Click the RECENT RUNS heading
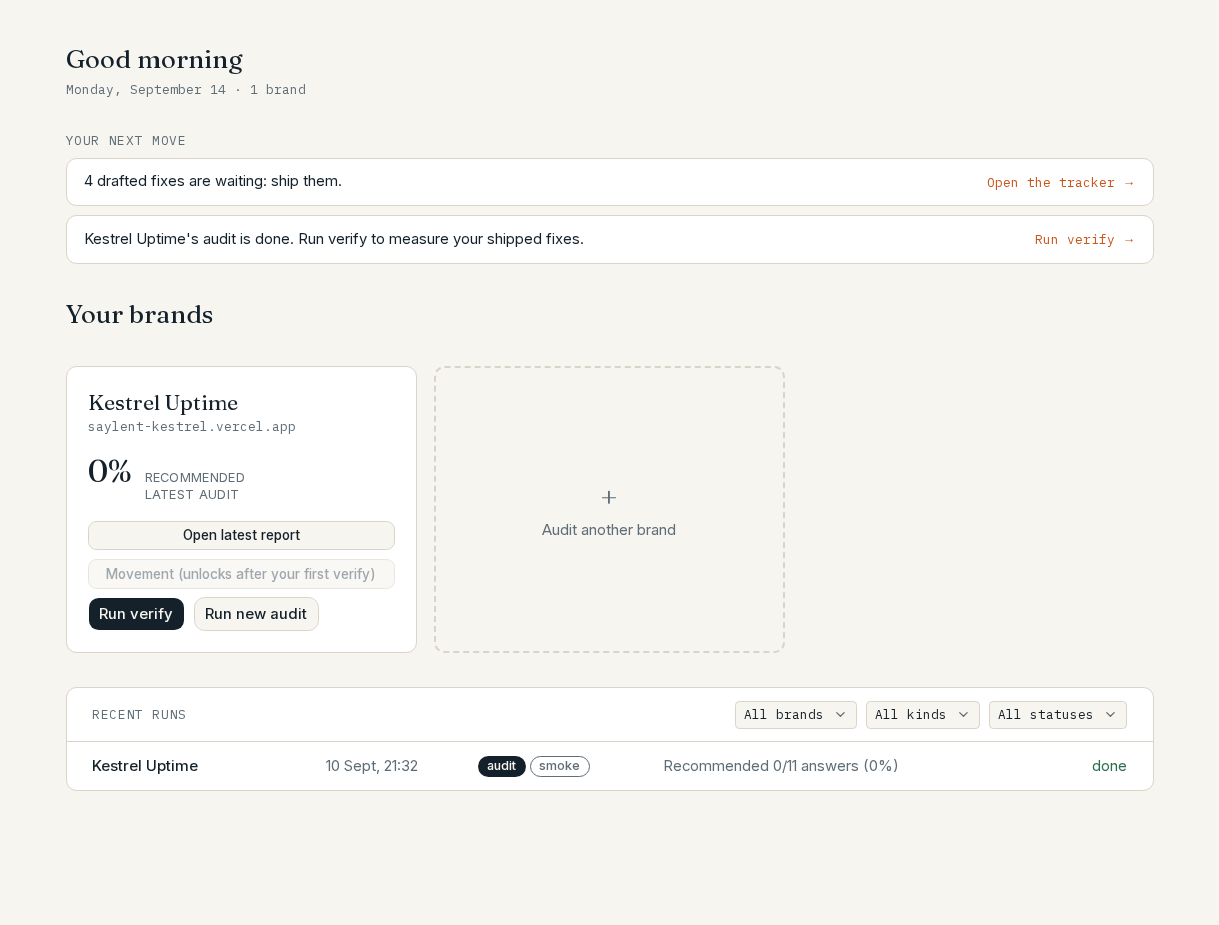This screenshot has height=925, width=1219. pos(139,715)
